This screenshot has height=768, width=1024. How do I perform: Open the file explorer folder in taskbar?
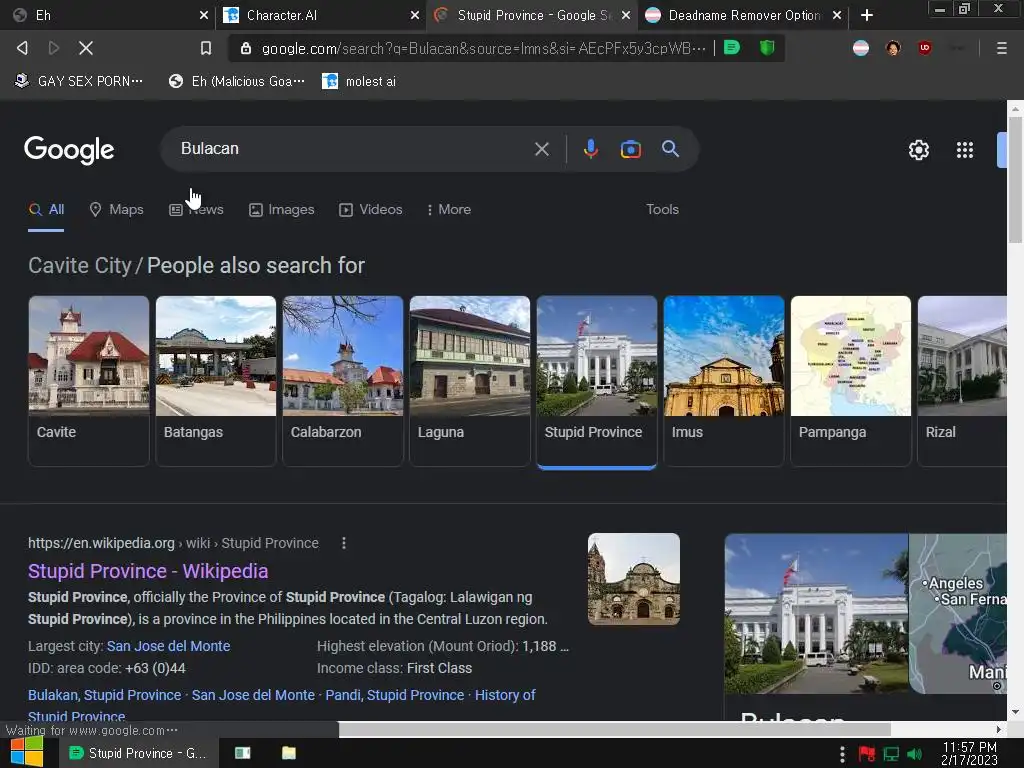tap(288, 753)
